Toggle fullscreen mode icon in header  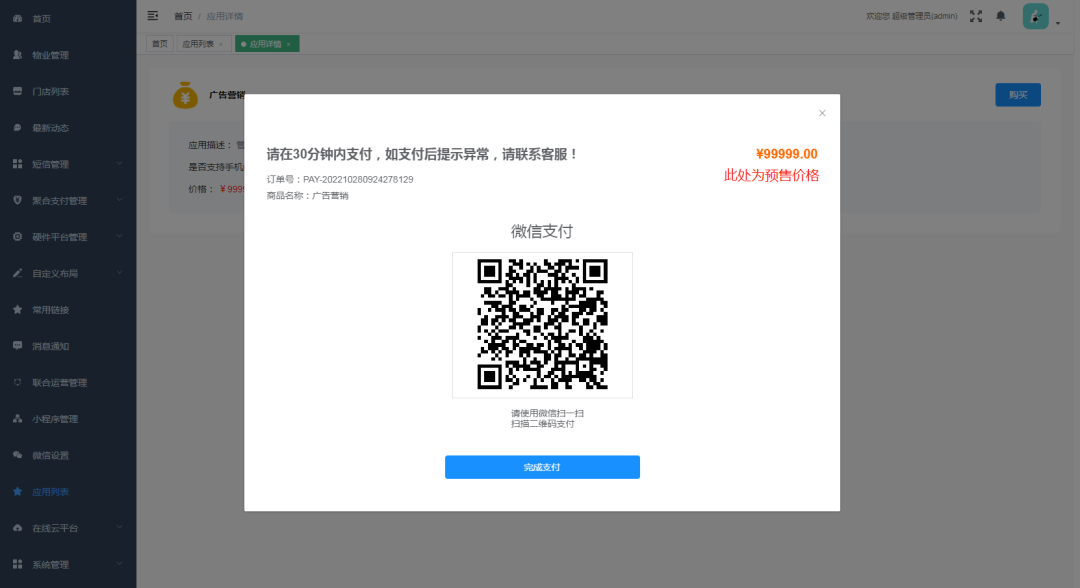(x=976, y=16)
